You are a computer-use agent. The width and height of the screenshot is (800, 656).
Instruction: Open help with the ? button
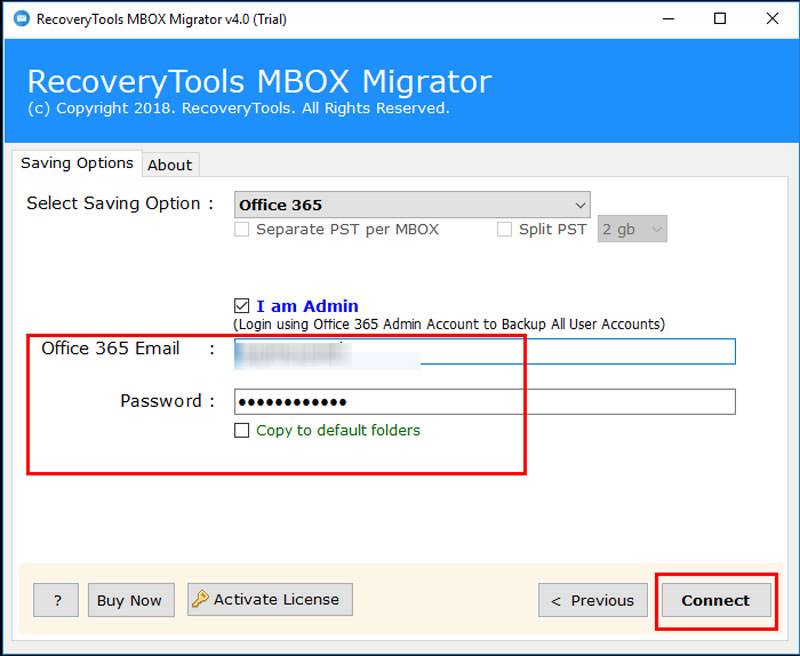pos(56,600)
